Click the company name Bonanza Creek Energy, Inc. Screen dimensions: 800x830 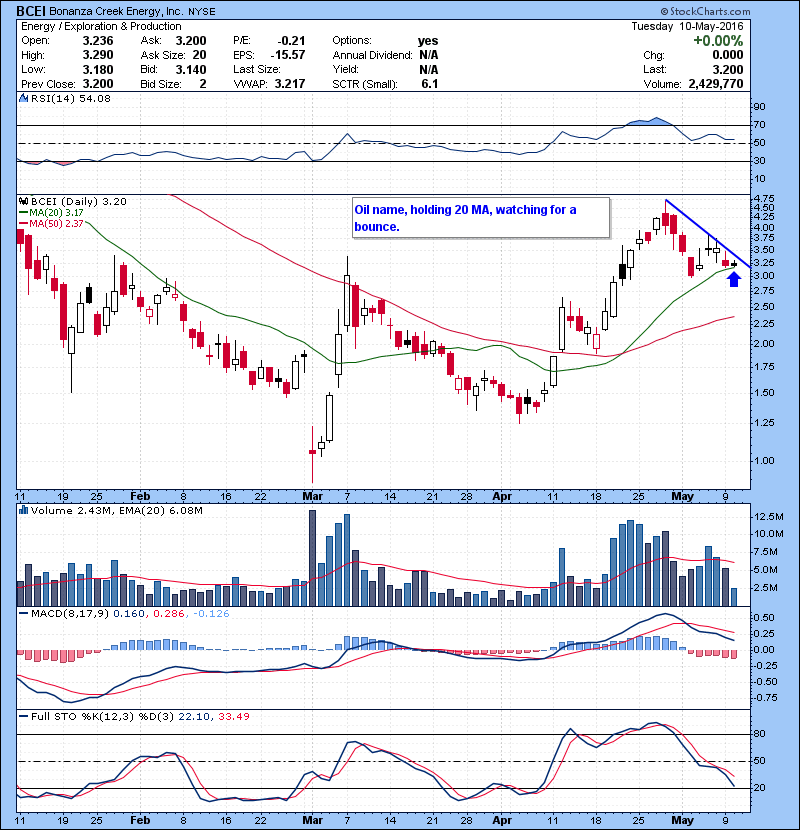pos(115,11)
